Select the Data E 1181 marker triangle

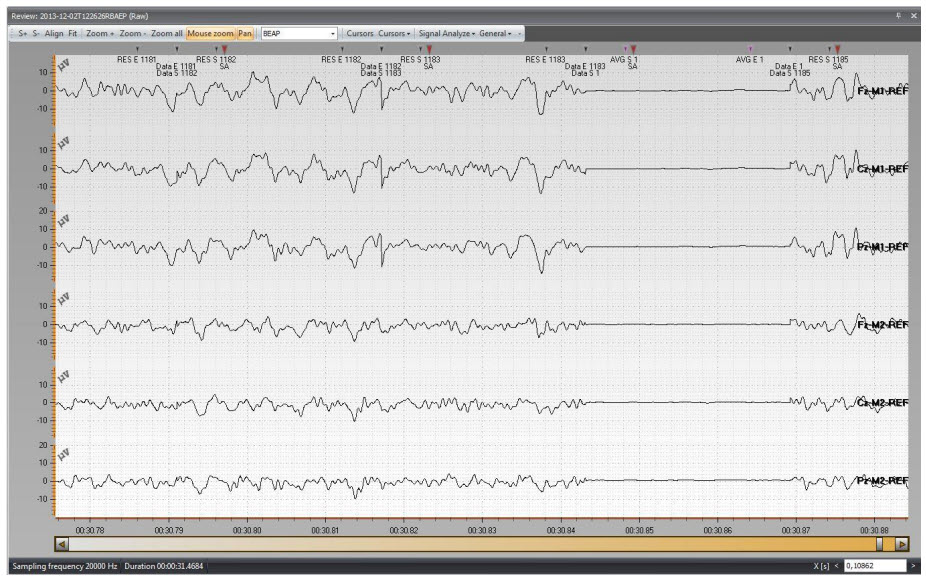point(177,50)
